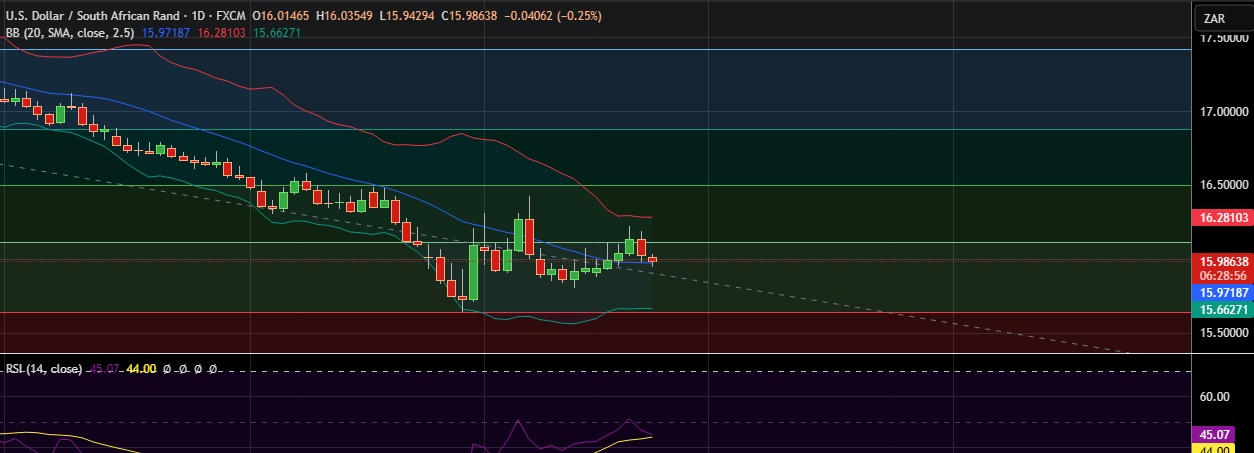Image resolution: width=1254 pixels, height=453 pixels.
Task: Click the 15.98638 current price label
Action: click(1222, 260)
